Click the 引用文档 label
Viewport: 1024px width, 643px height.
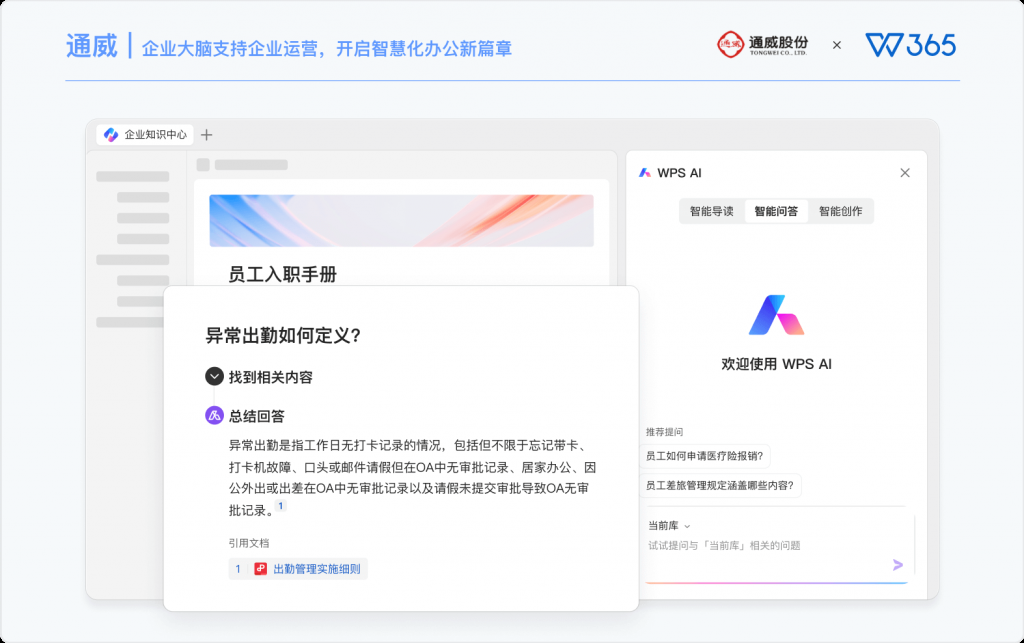[x=249, y=543]
